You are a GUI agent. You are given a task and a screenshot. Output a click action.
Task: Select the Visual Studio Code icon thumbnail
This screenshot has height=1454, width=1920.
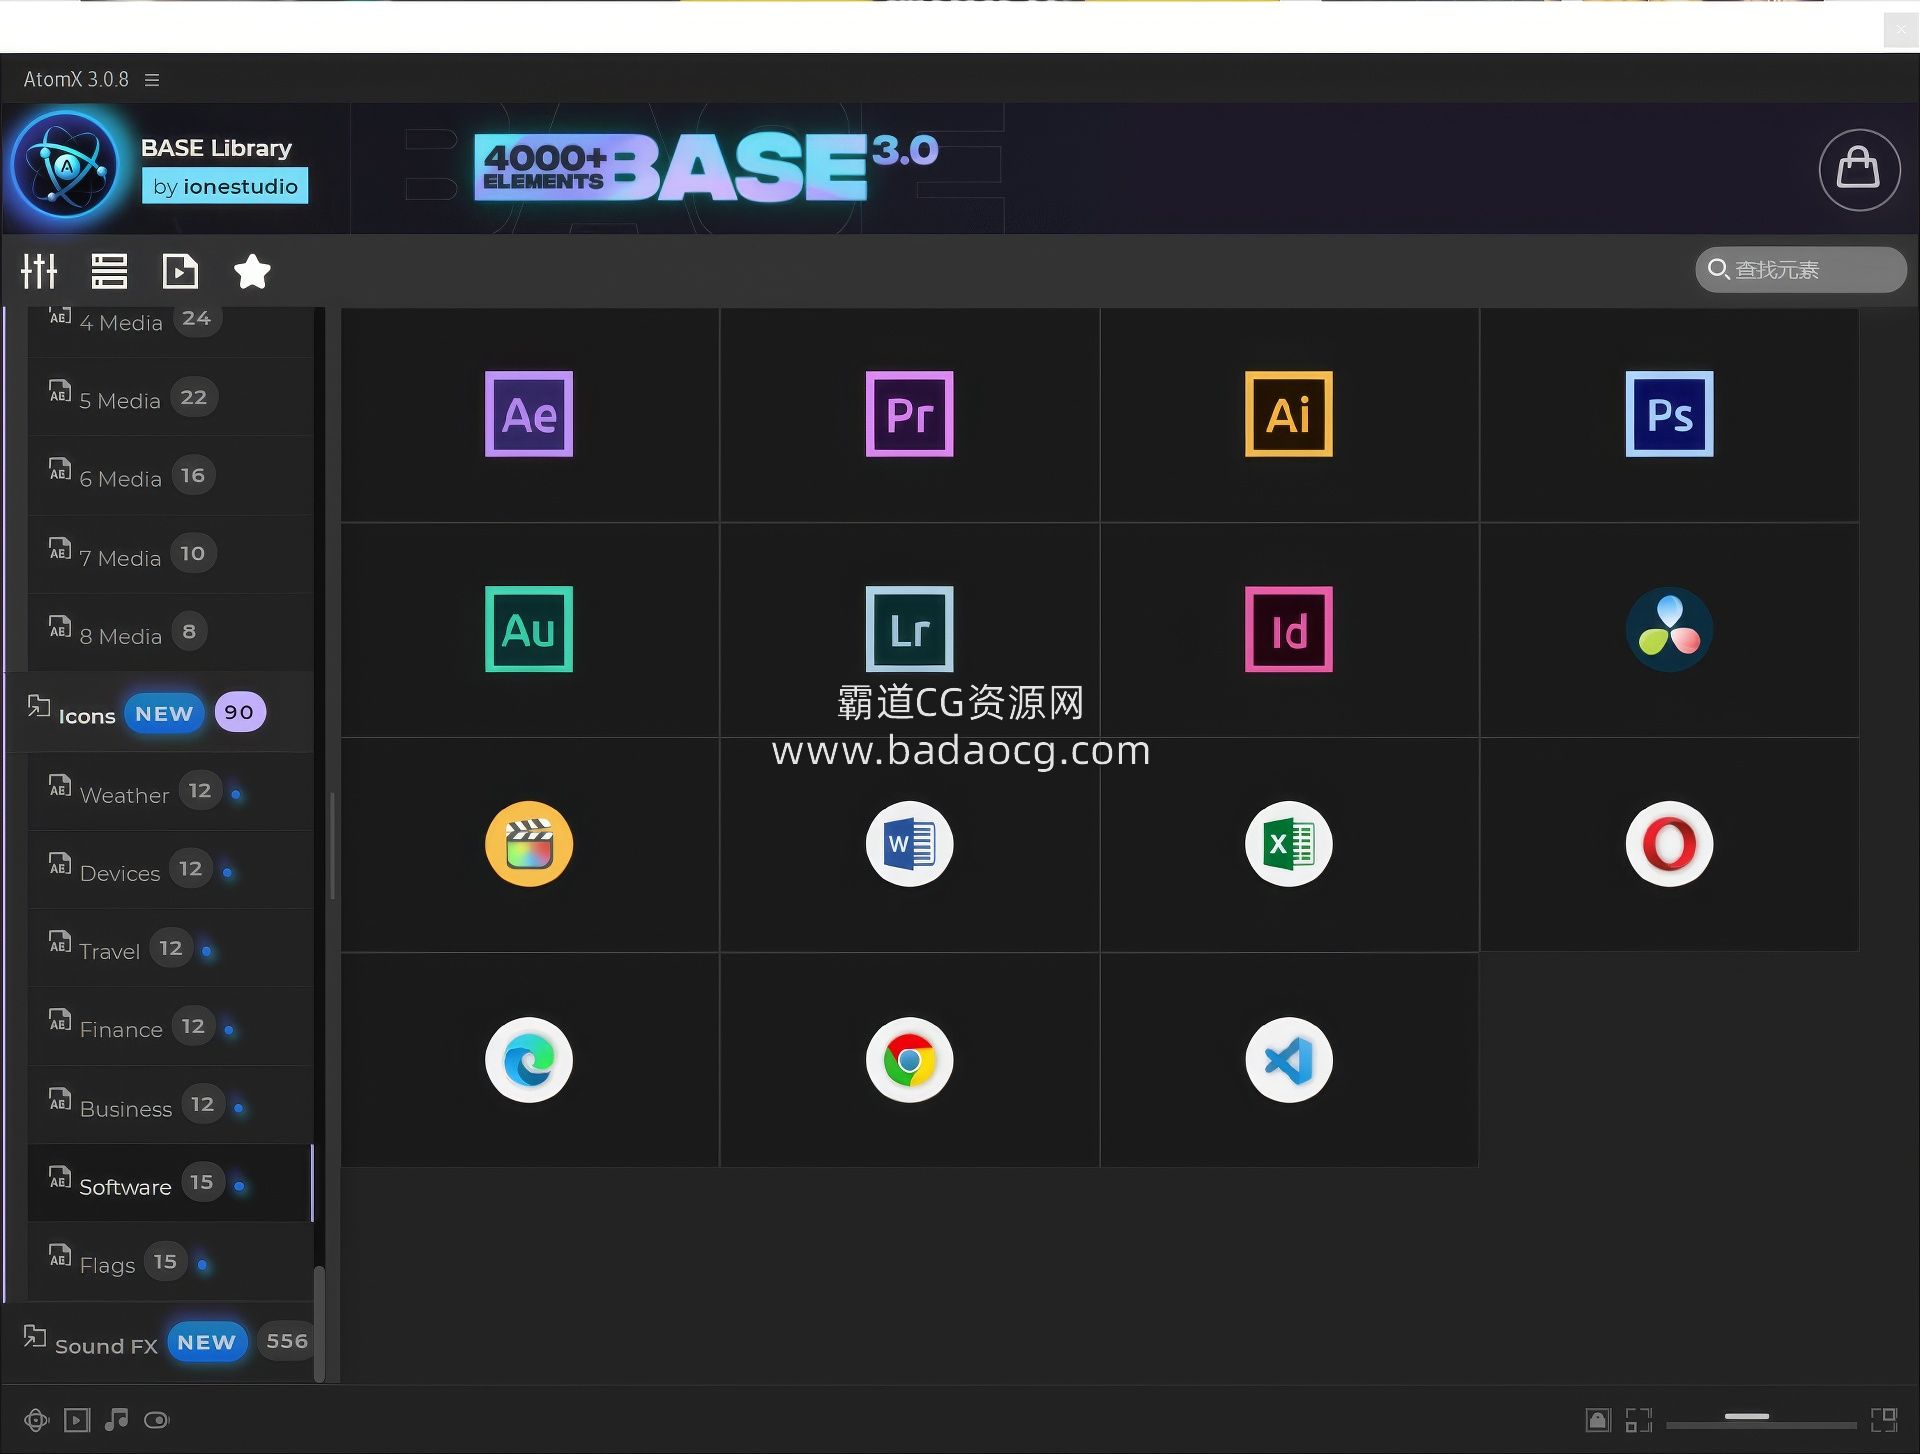(x=1288, y=1060)
